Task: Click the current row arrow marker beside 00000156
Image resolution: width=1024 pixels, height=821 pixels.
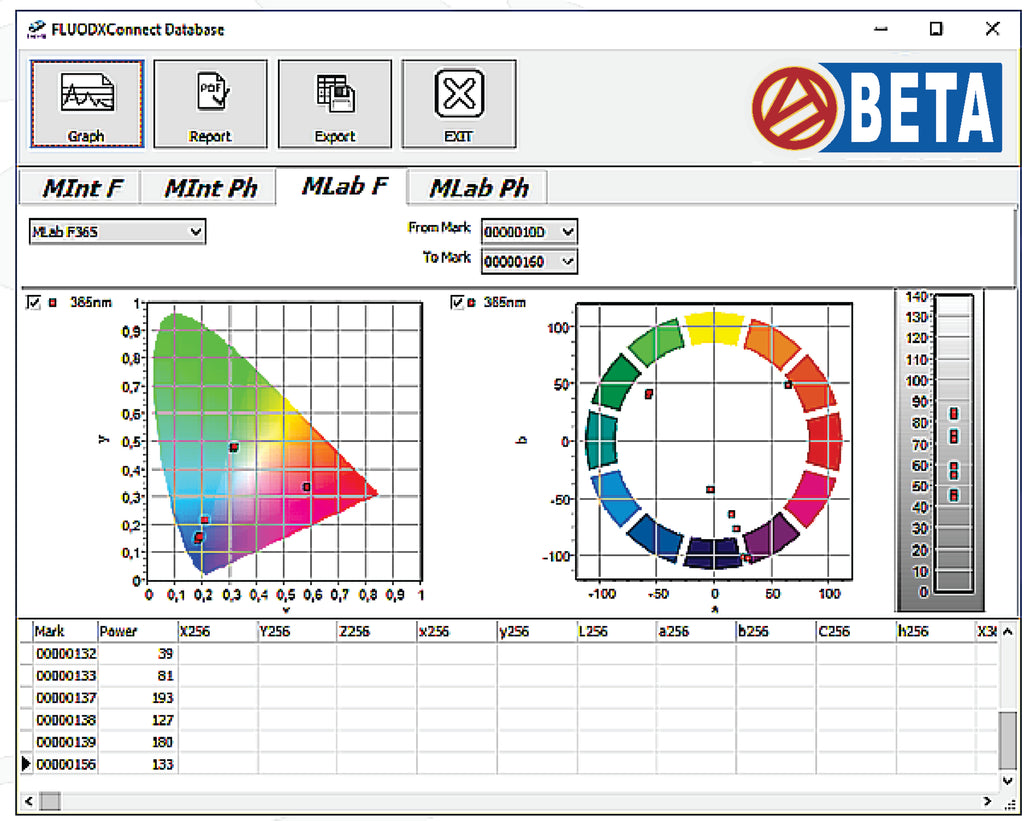Action: [27, 764]
